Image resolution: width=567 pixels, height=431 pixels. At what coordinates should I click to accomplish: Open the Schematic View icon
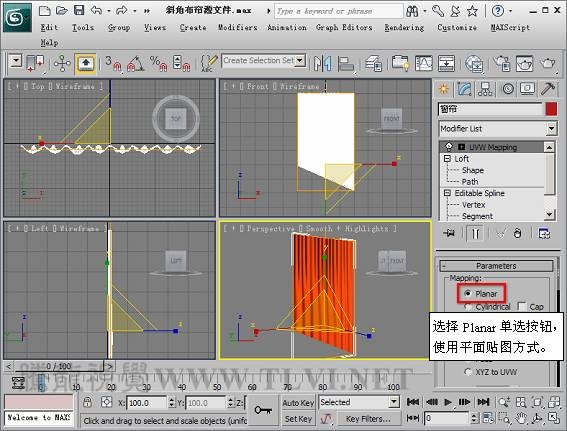click(447, 64)
